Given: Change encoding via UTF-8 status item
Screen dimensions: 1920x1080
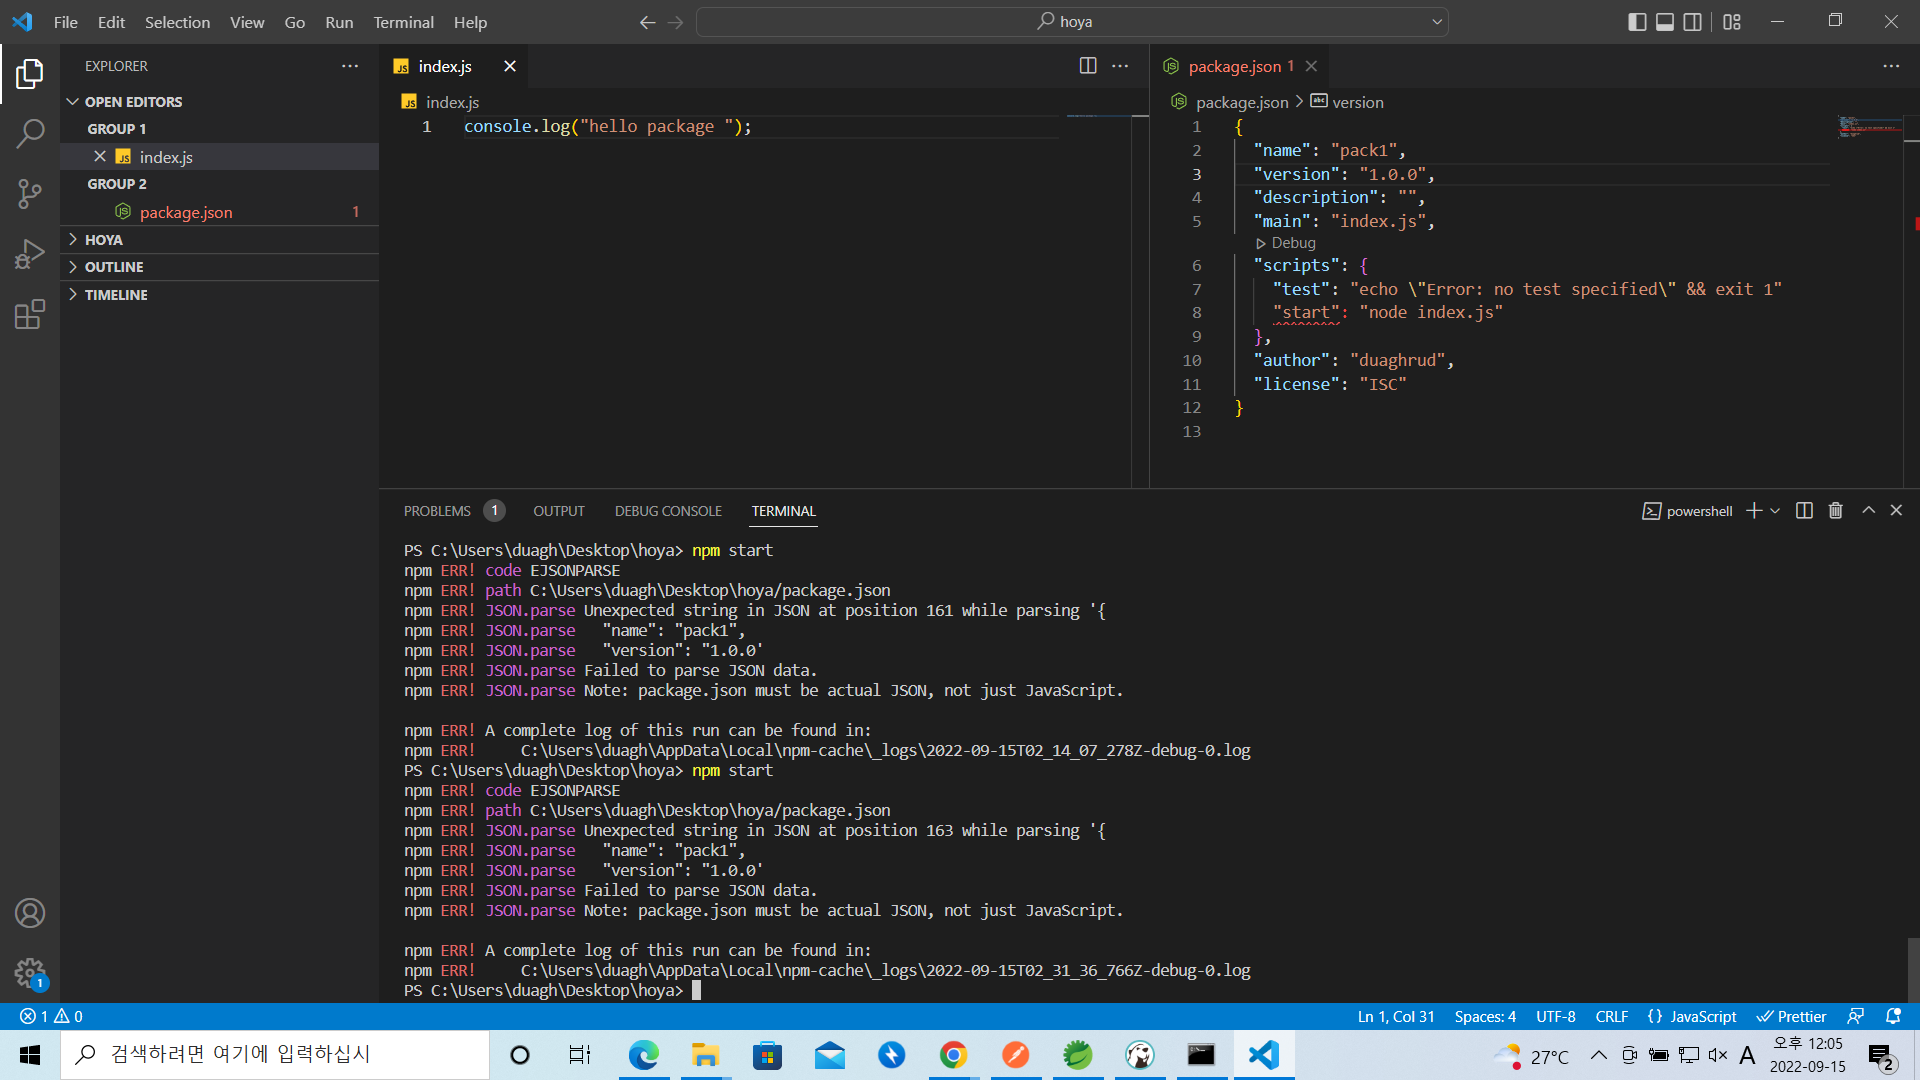Looking at the screenshot, I should [1556, 1016].
